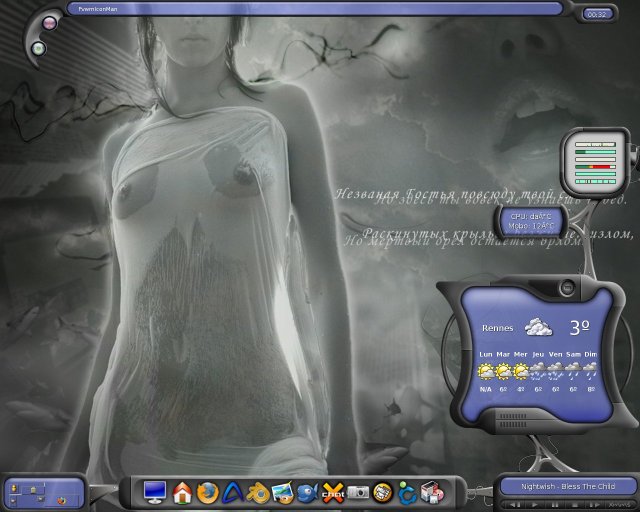The height and width of the screenshot is (512, 640).
Task: Open the Home folder icon in dock
Action: [182, 493]
